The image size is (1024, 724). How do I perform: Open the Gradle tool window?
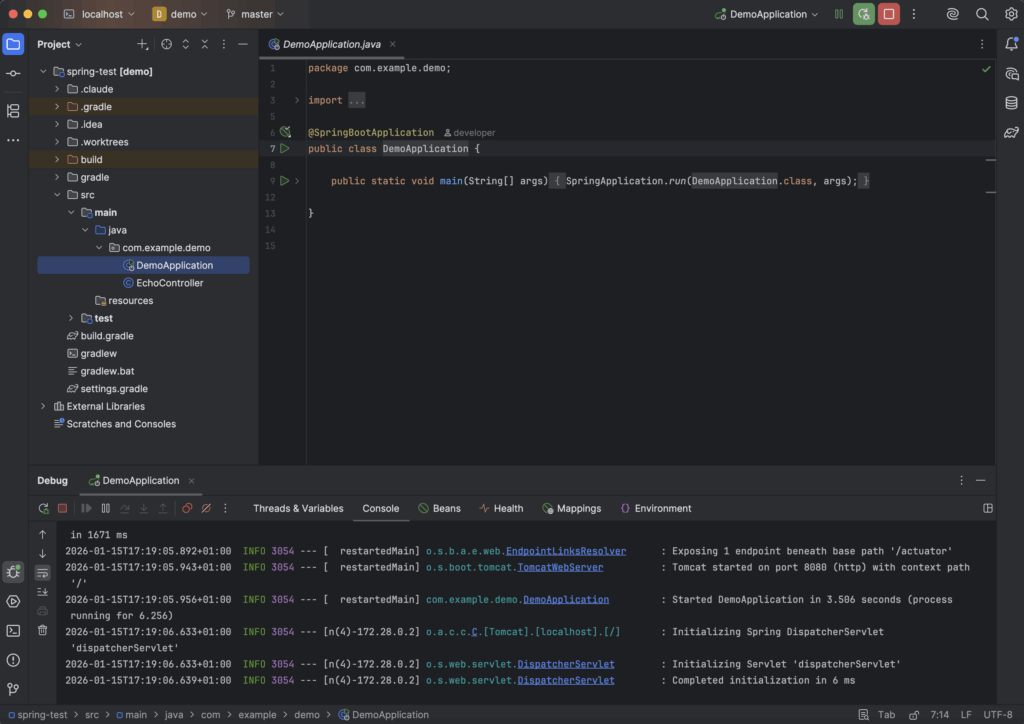click(x=1012, y=131)
